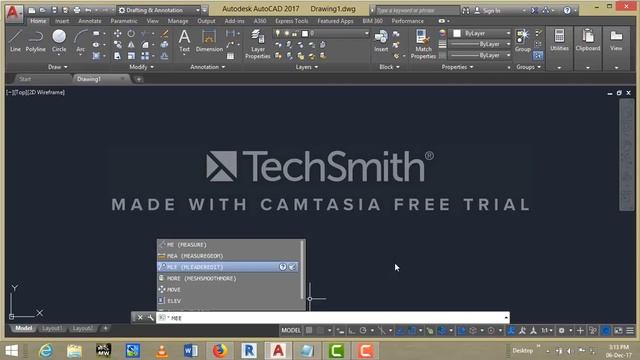Click the Stretch tool in Modify panel
The image size is (640, 360).
(118, 56)
